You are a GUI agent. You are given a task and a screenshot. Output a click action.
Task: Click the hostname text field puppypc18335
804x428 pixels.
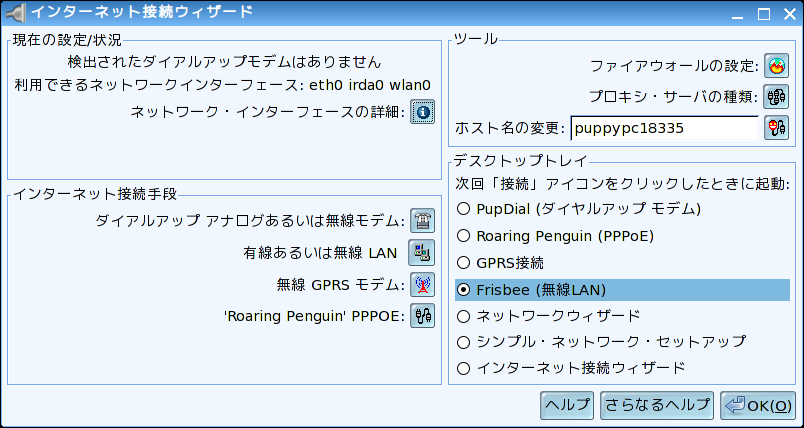point(665,128)
